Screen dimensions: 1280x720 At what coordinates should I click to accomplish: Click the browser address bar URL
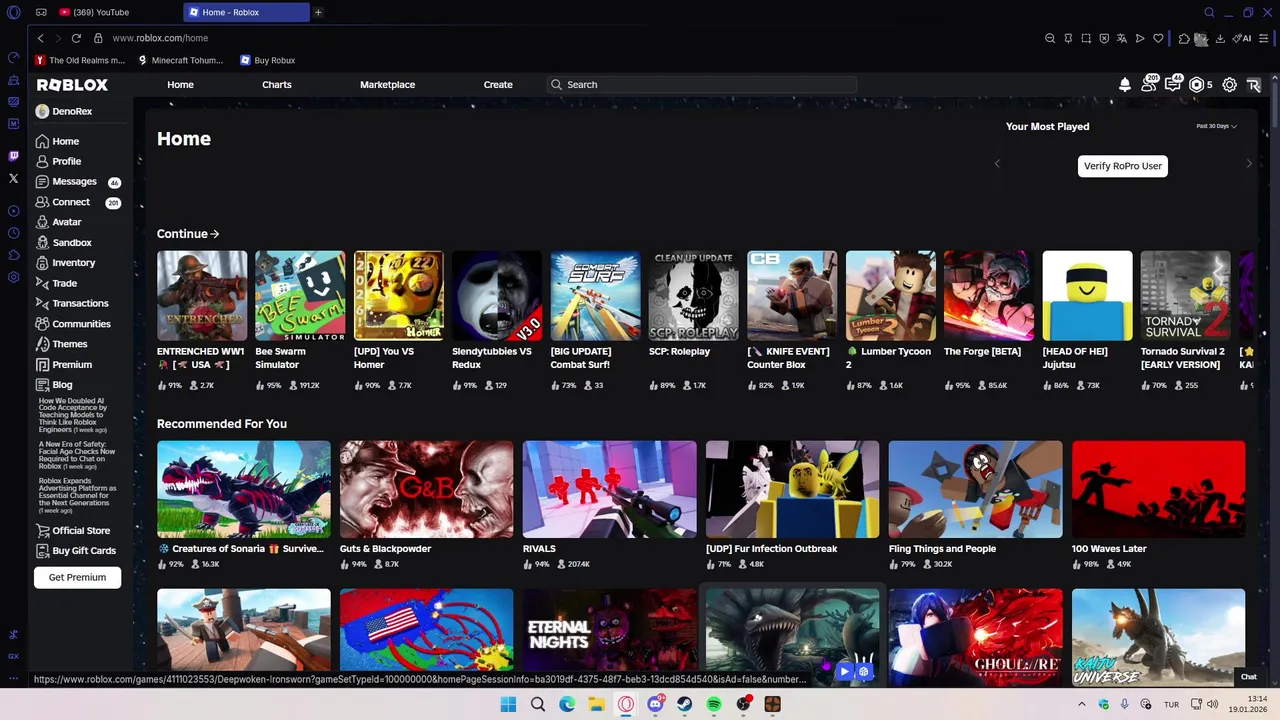pyautogui.click(x=160, y=38)
